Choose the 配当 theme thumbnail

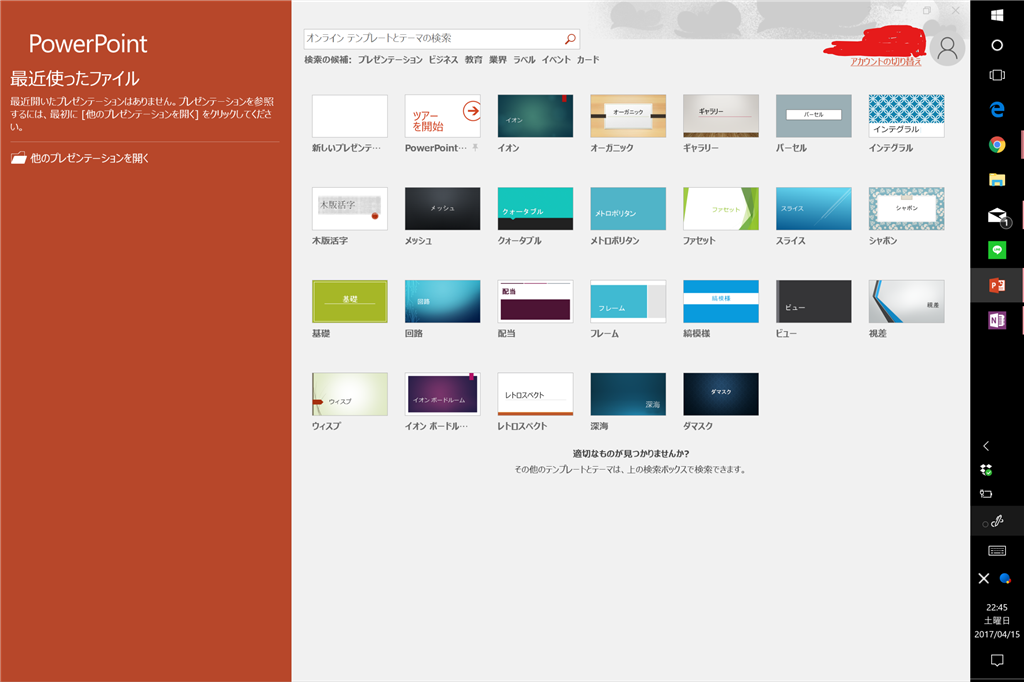[536, 301]
